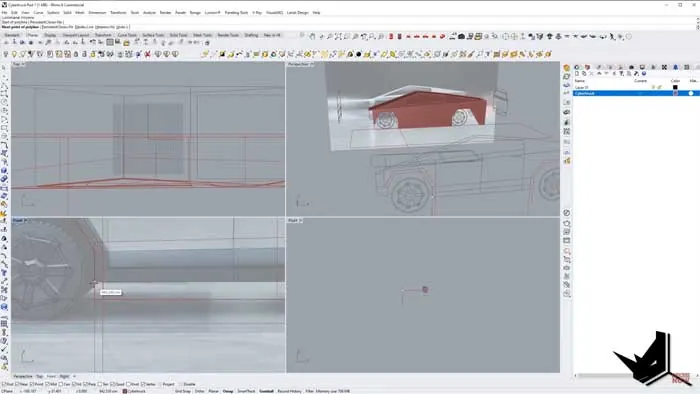The width and height of the screenshot is (700, 394).
Task: Toggle the End object snap
Action: pos(8,384)
